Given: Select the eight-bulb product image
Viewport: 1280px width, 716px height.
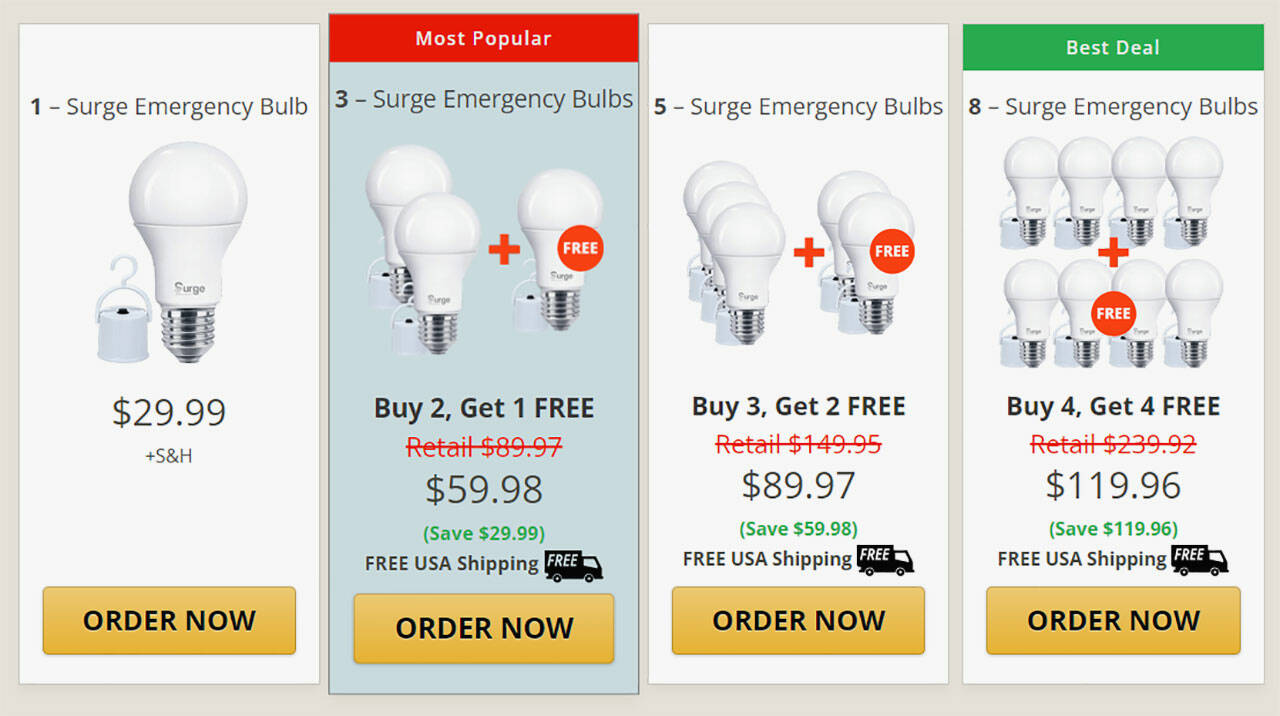Looking at the screenshot, I should coord(1112,252).
